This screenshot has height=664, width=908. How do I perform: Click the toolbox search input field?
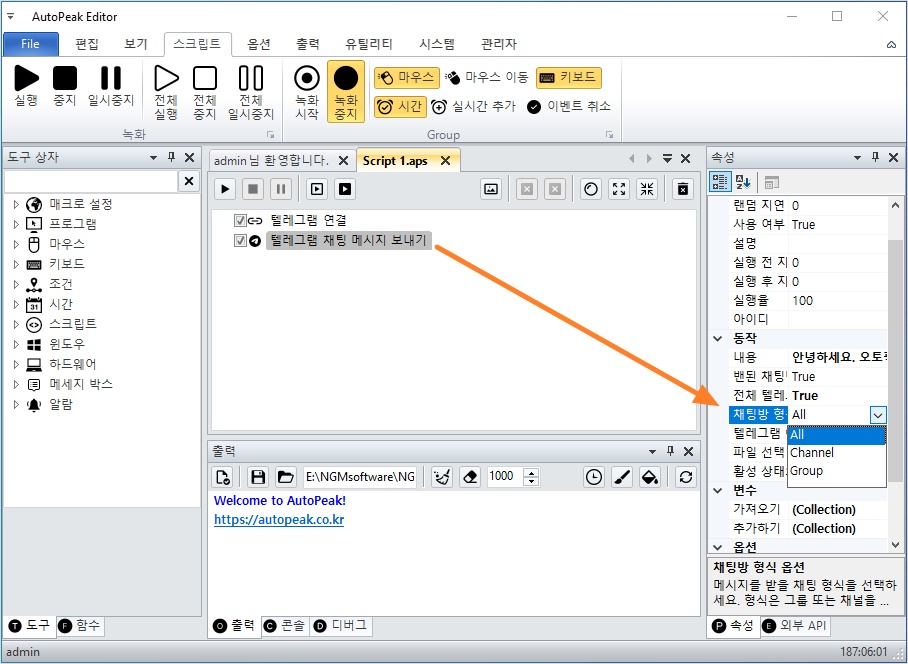pyautogui.click(x=91, y=181)
